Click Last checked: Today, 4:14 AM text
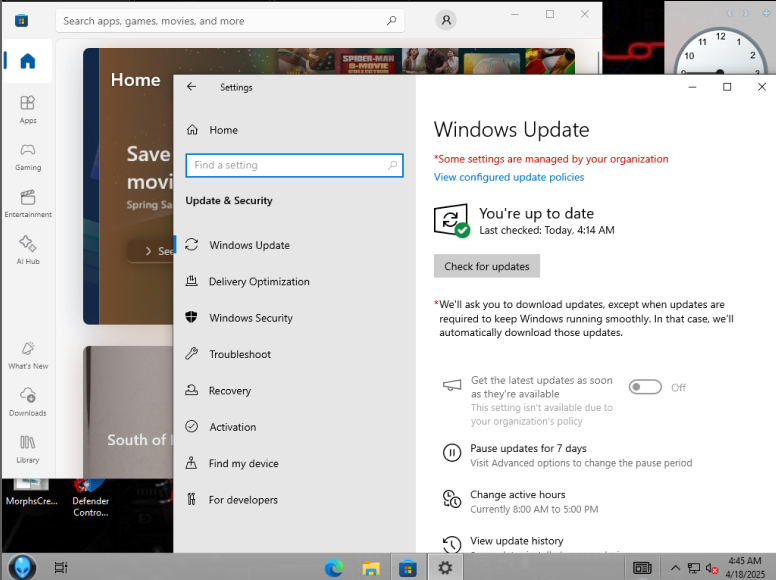 click(547, 230)
